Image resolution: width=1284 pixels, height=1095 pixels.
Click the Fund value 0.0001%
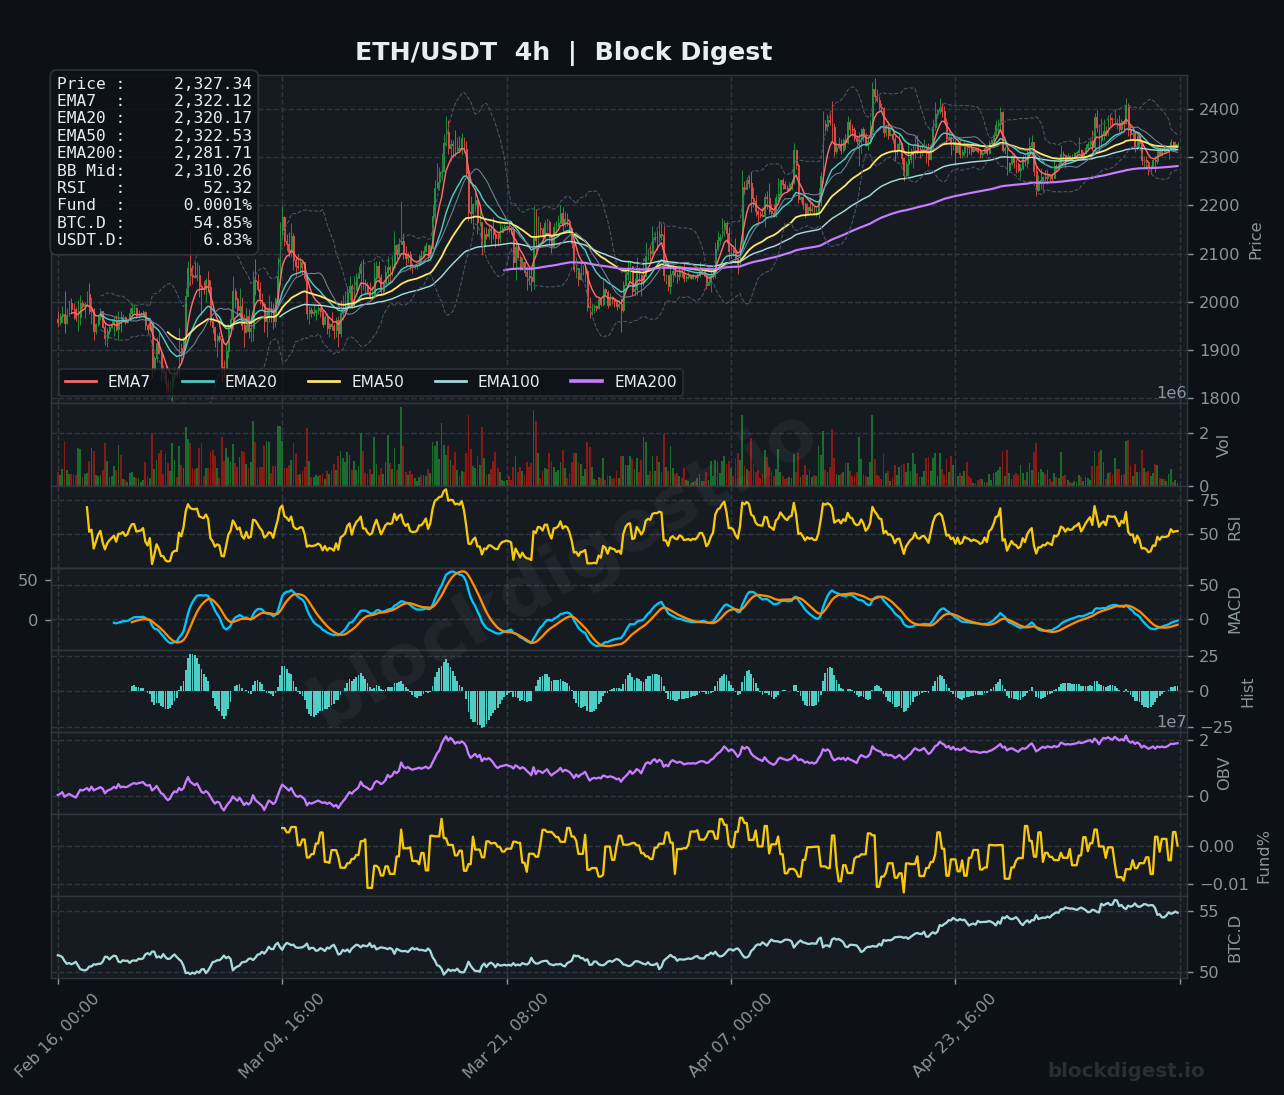218,205
